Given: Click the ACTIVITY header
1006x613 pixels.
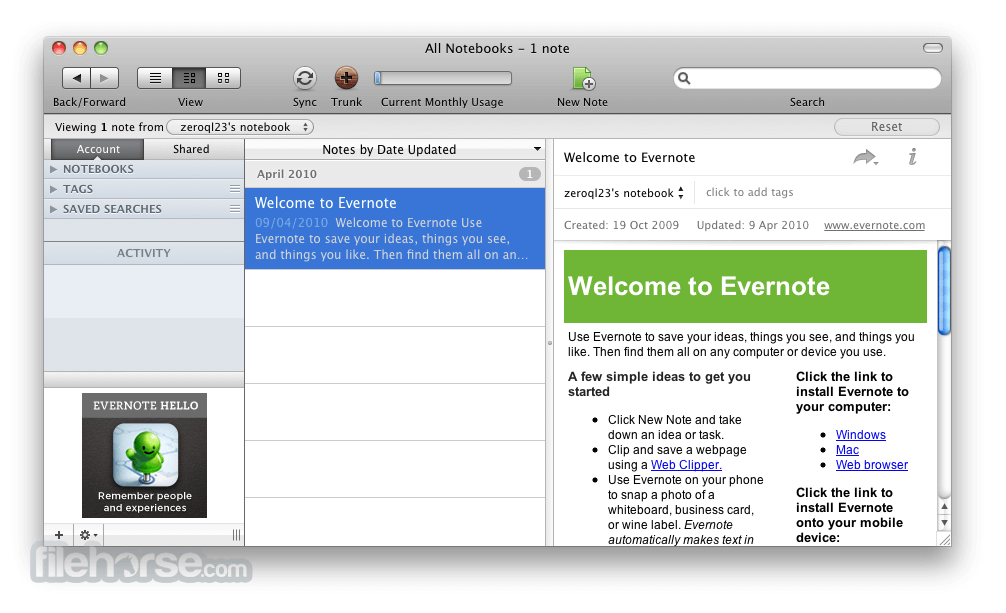Looking at the screenshot, I should pos(144,253).
